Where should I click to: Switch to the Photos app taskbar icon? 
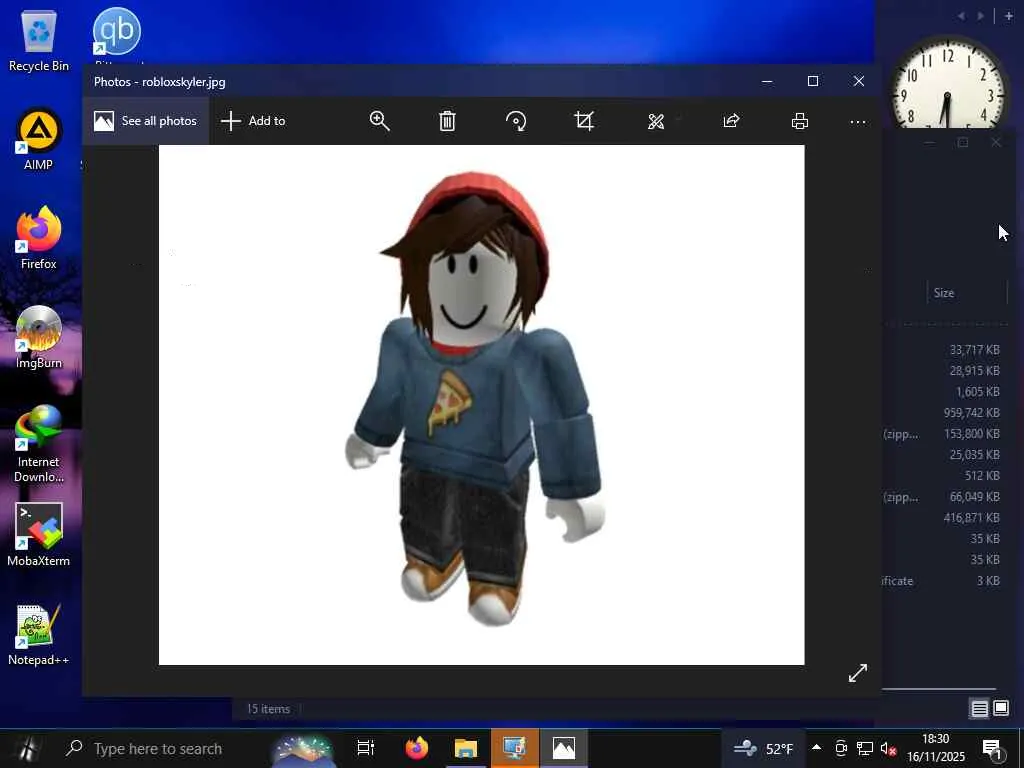pos(564,748)
